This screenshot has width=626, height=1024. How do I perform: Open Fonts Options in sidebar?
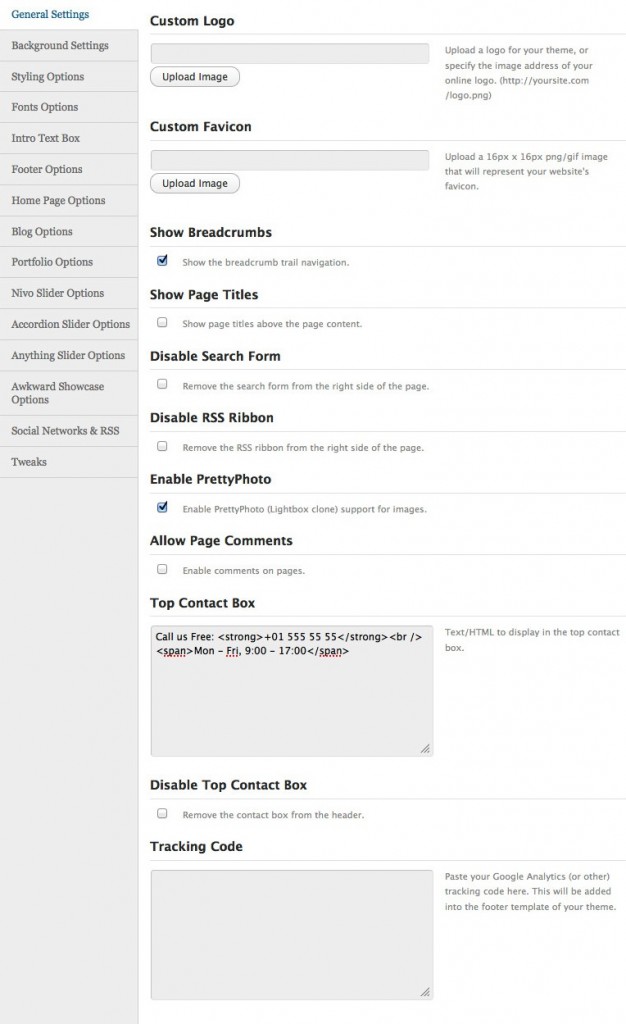(45, 107)
